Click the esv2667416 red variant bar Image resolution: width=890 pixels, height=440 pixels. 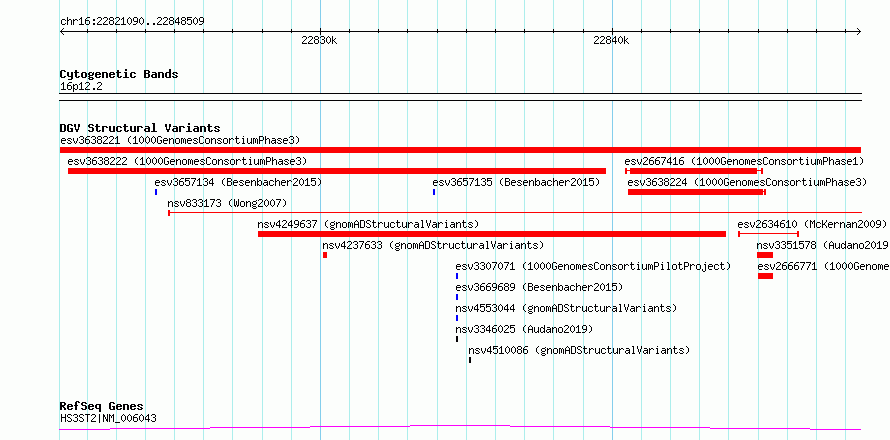[x=694, y=171]
